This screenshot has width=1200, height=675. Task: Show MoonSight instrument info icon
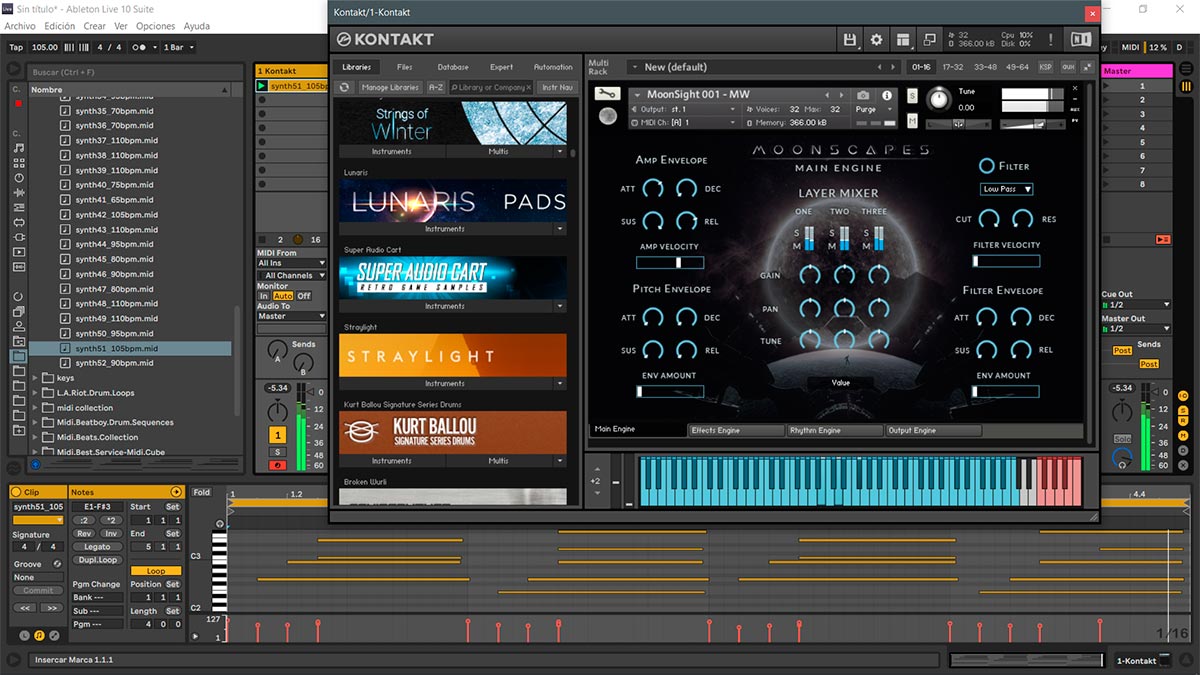(886, 95)
